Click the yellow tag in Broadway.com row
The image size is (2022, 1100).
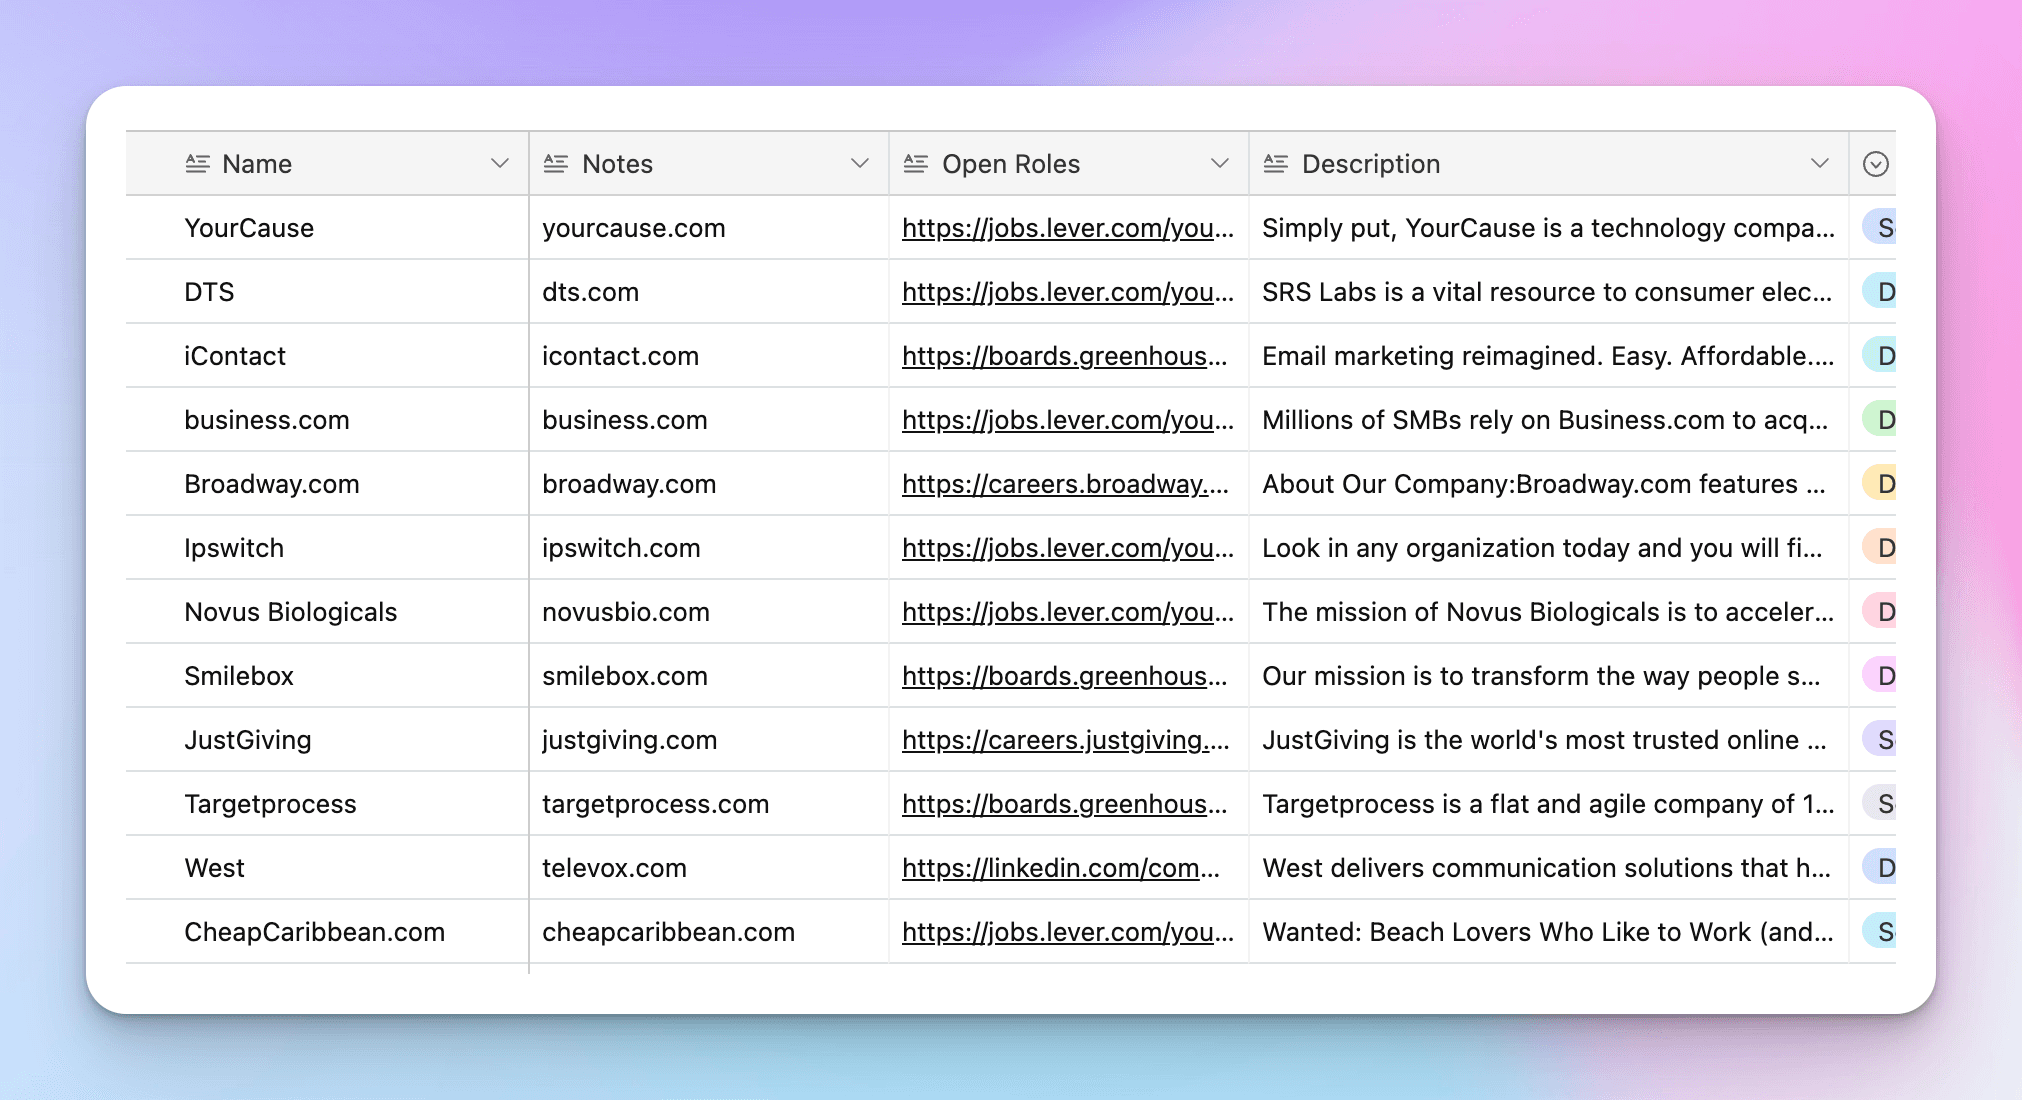pyautogui.click(x=1881, y=484)
